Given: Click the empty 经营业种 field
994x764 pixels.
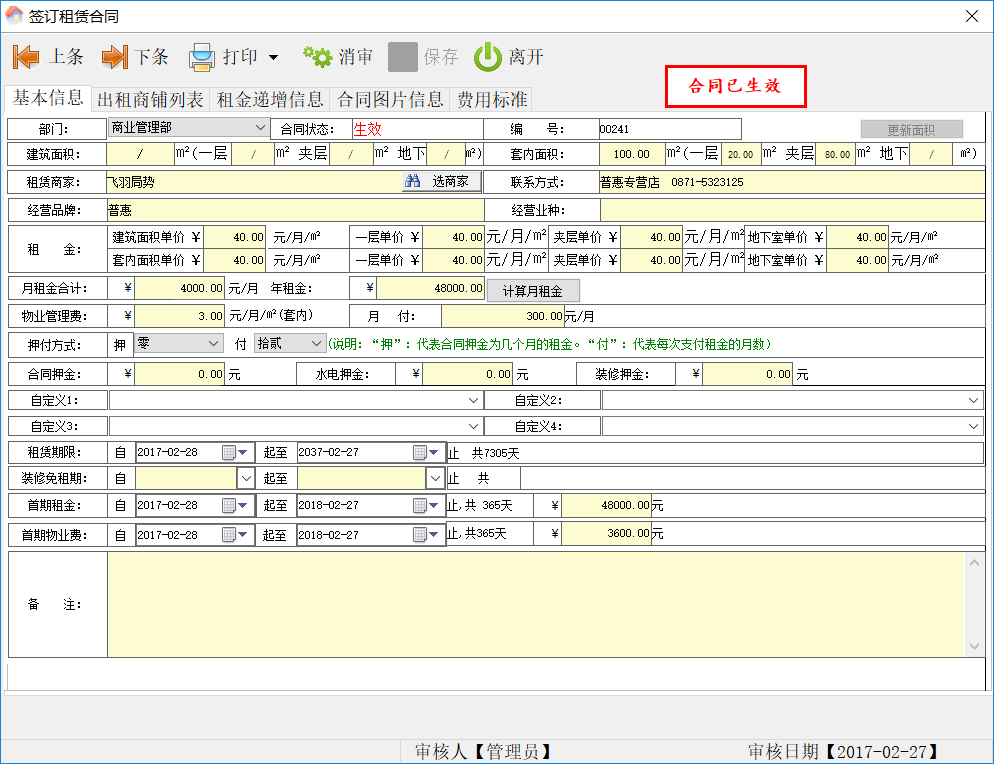Looking at the screenshot, I should [x=792, y=210].
